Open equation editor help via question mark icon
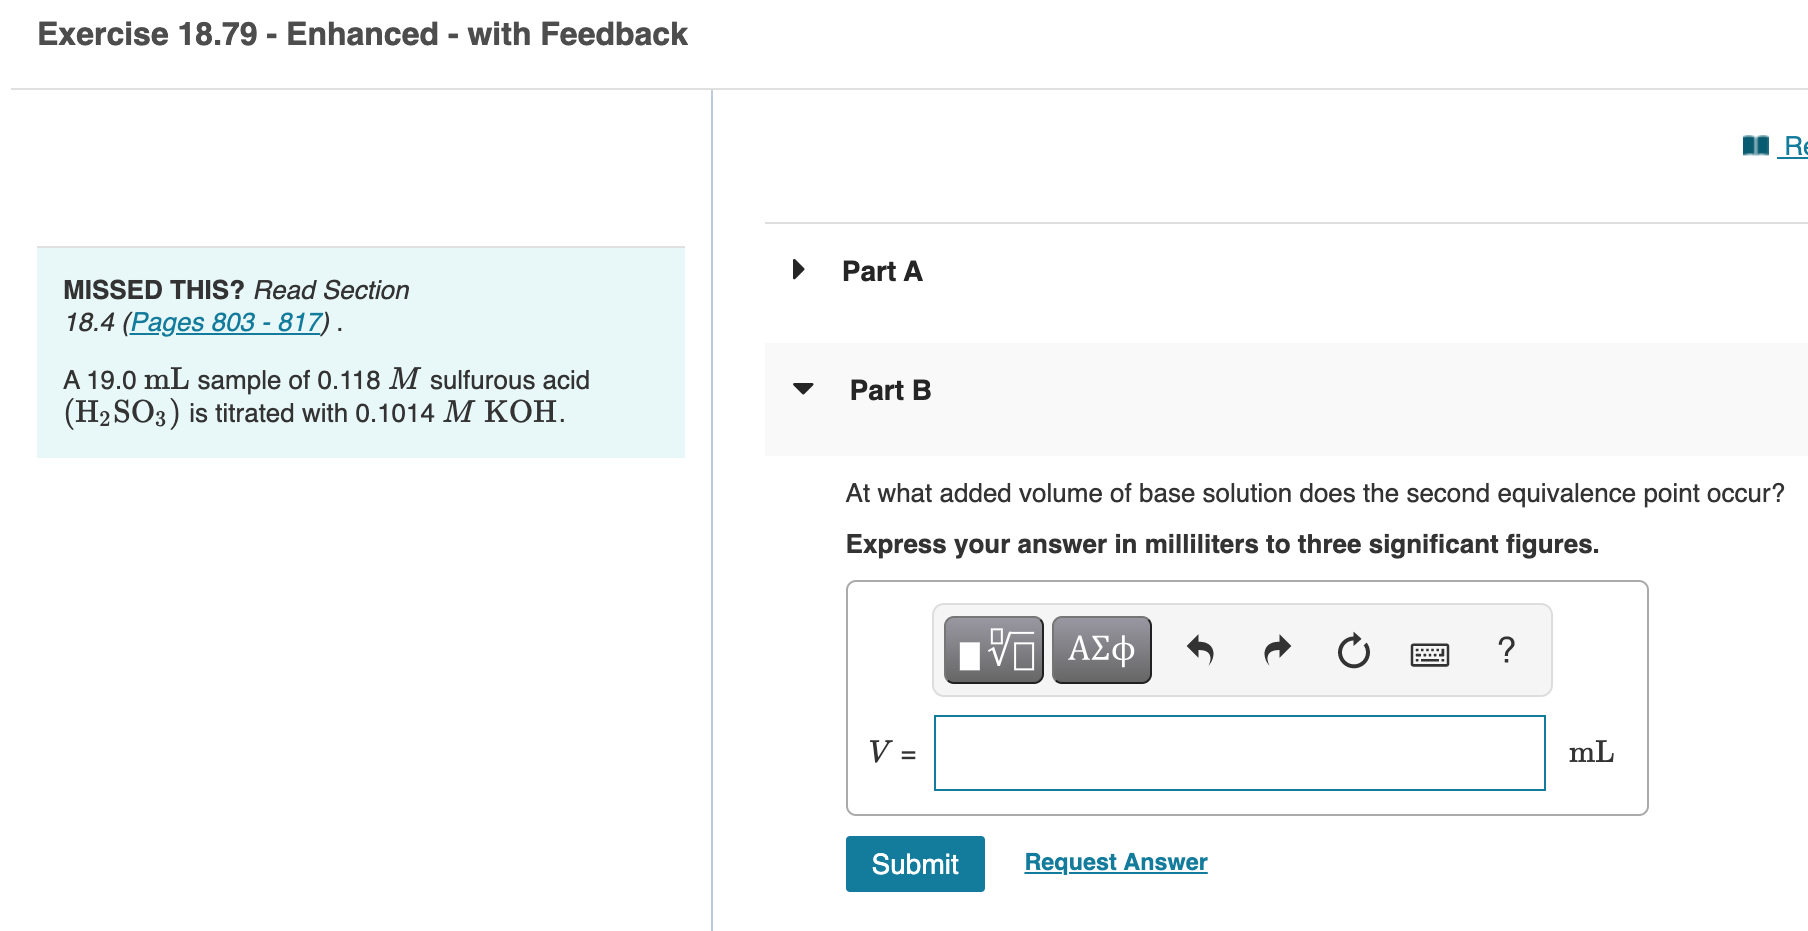The width and height of the screenshot is (1808, 931). (x=1506, y=650)
